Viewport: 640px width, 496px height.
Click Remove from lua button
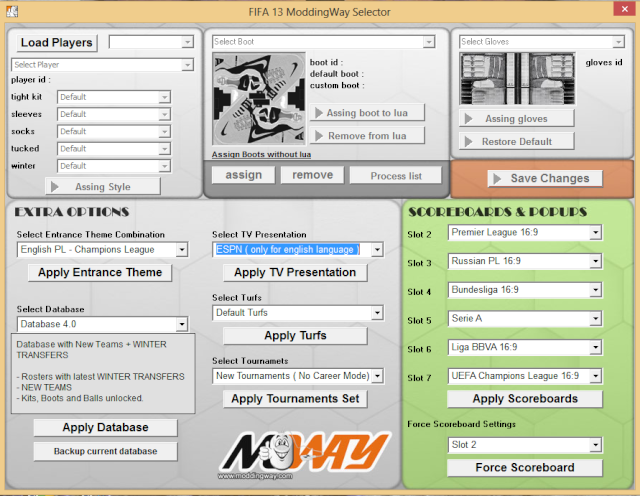tap(367, 136)
